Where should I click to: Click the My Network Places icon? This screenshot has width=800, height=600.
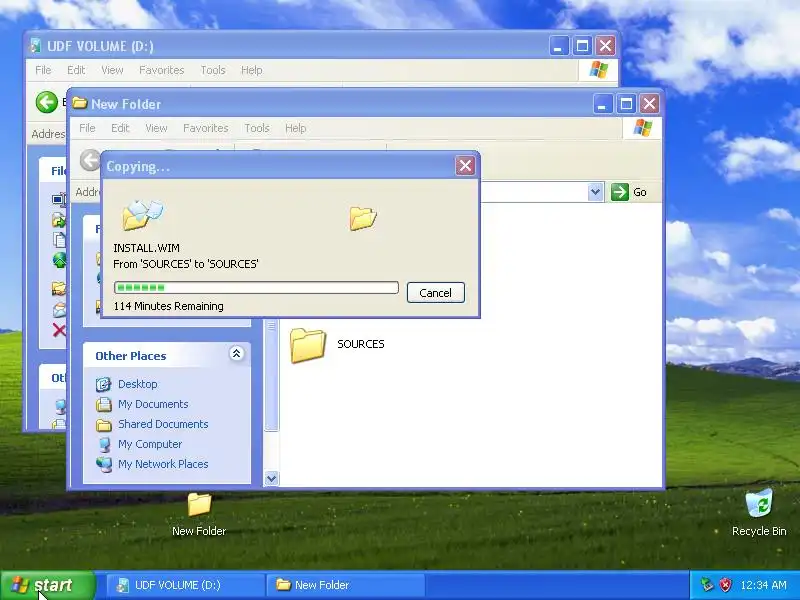click(104, 464)
